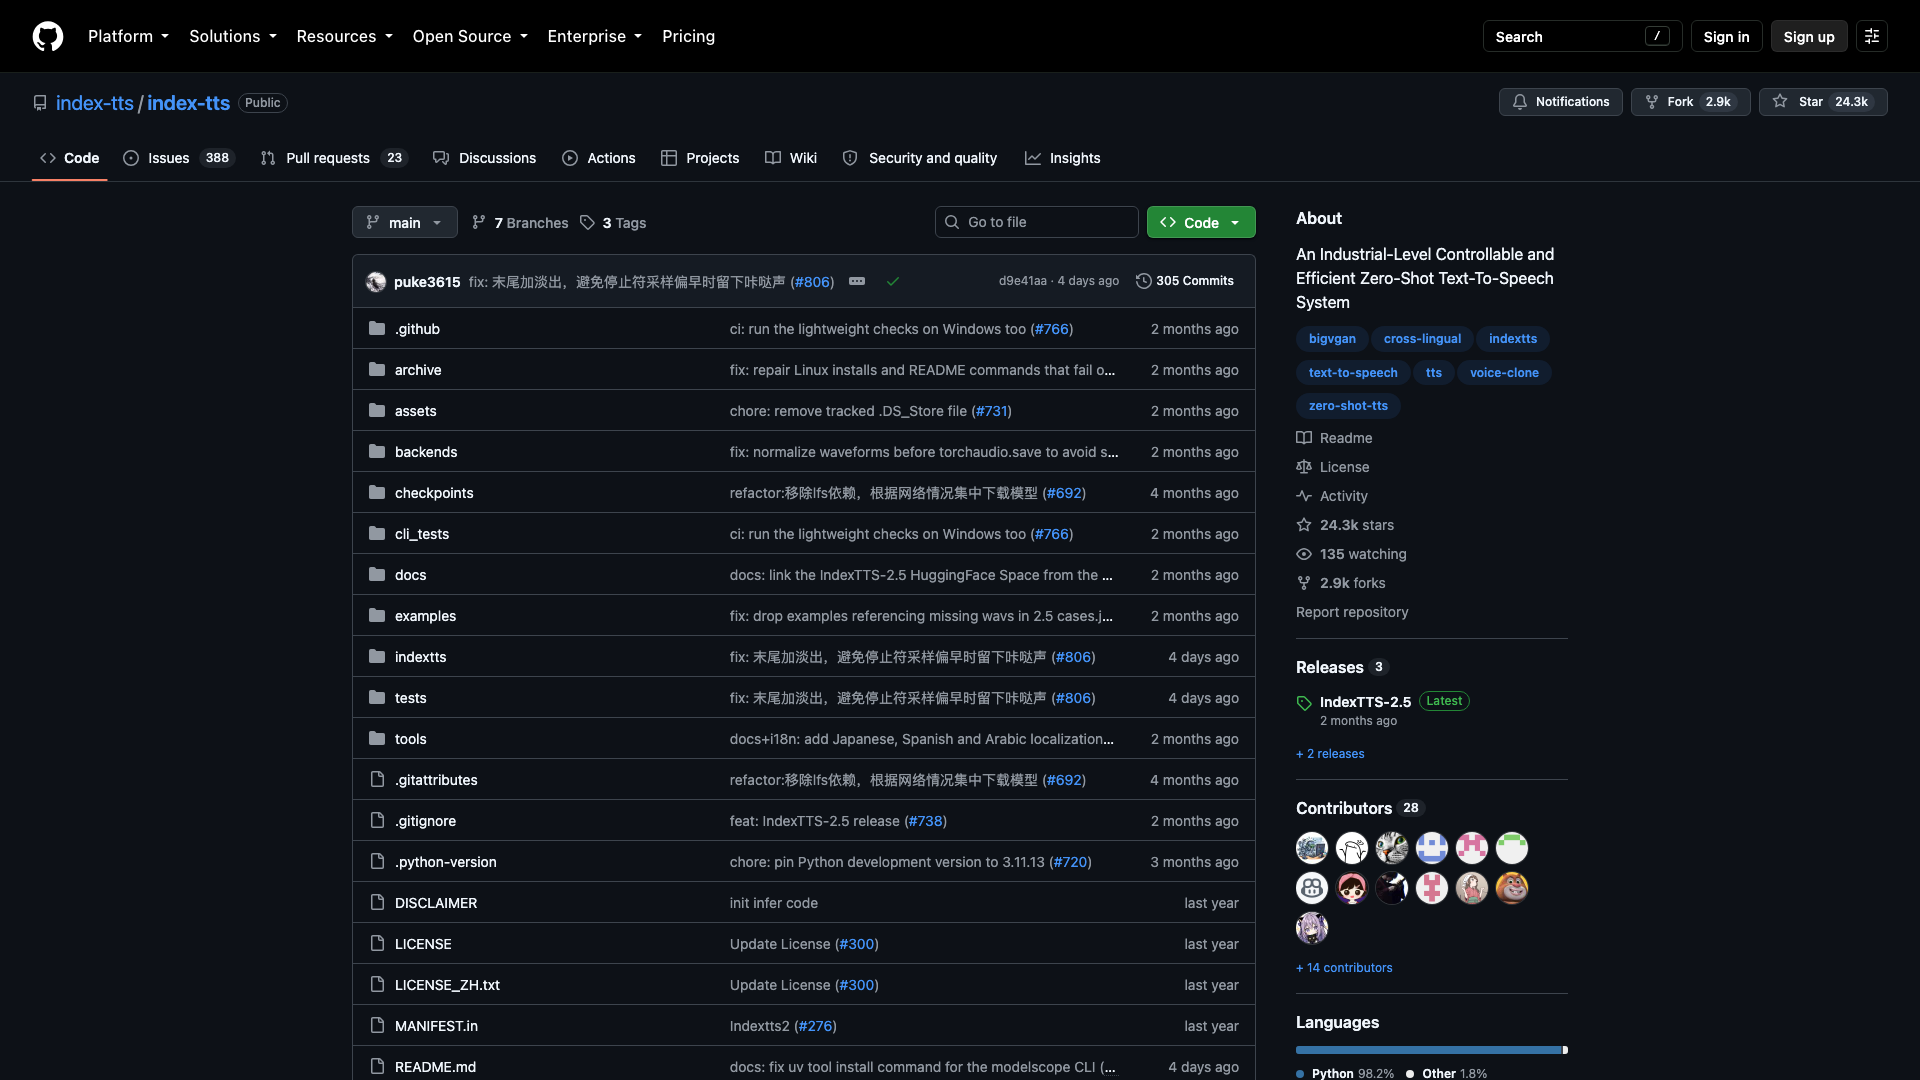
Task: Open the 2.9k forks link
Action: [1341, 583]
